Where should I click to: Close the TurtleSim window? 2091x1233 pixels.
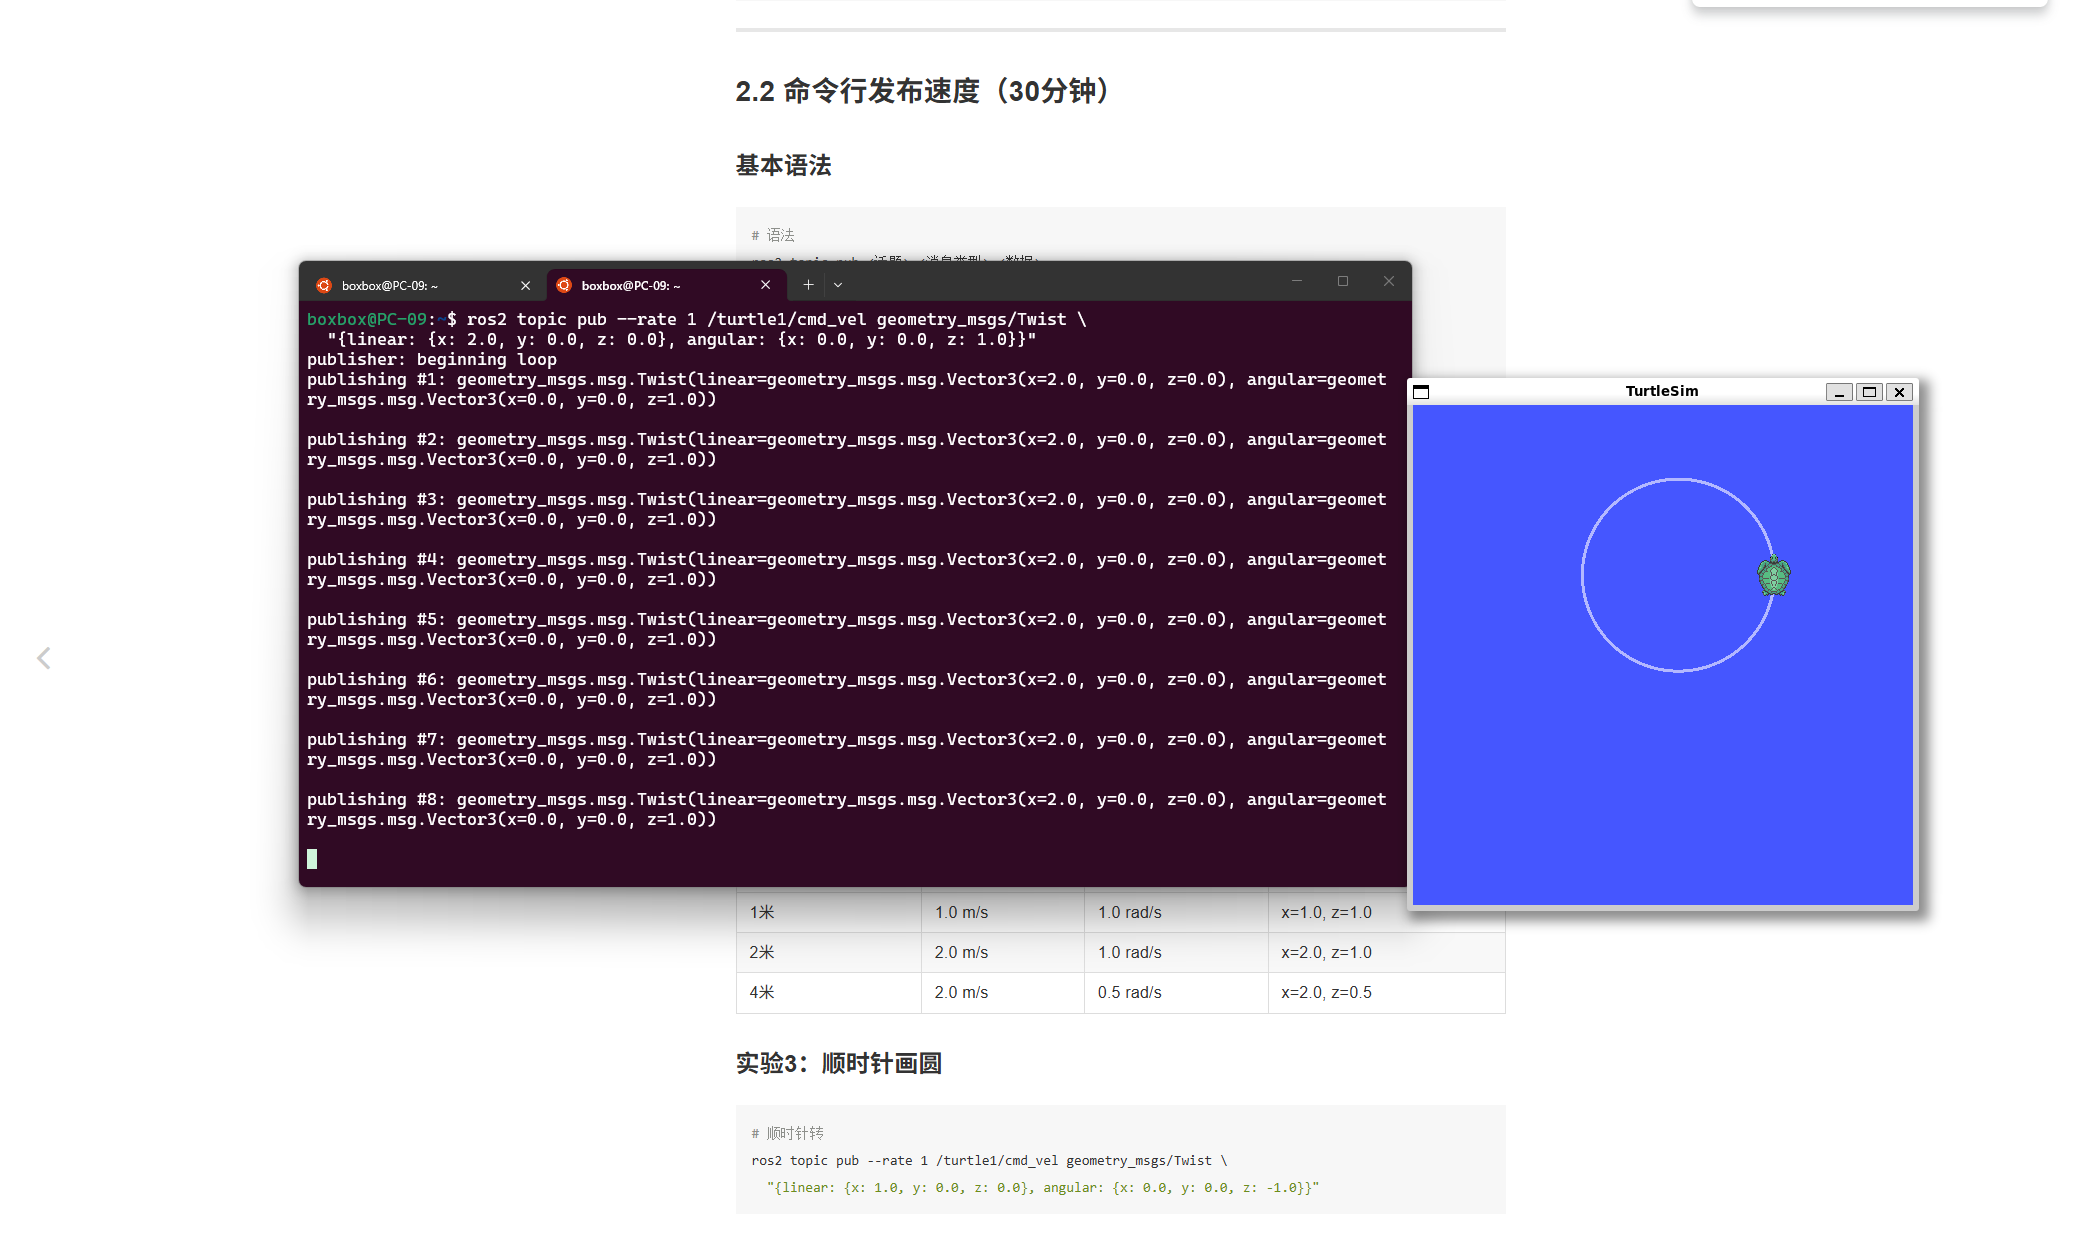1899,392
